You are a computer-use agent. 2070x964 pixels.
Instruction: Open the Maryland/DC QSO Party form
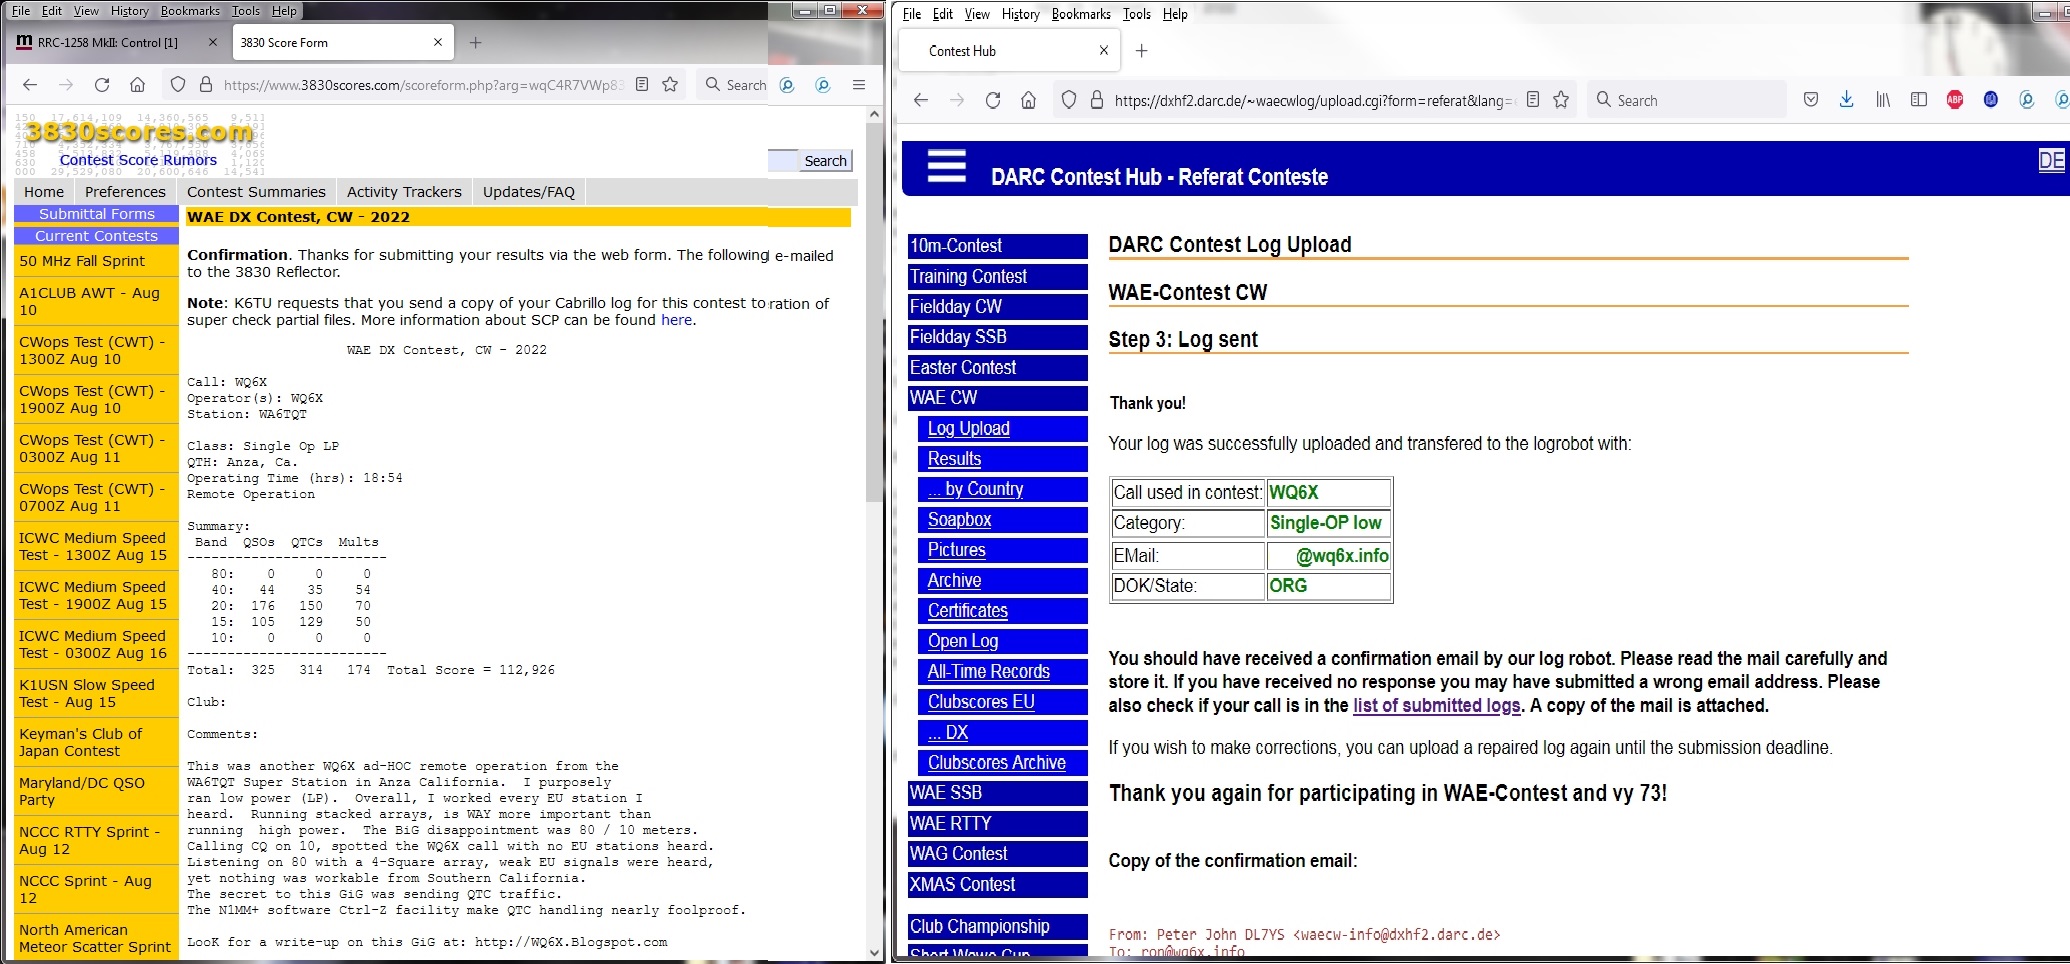tap(82, 791)
